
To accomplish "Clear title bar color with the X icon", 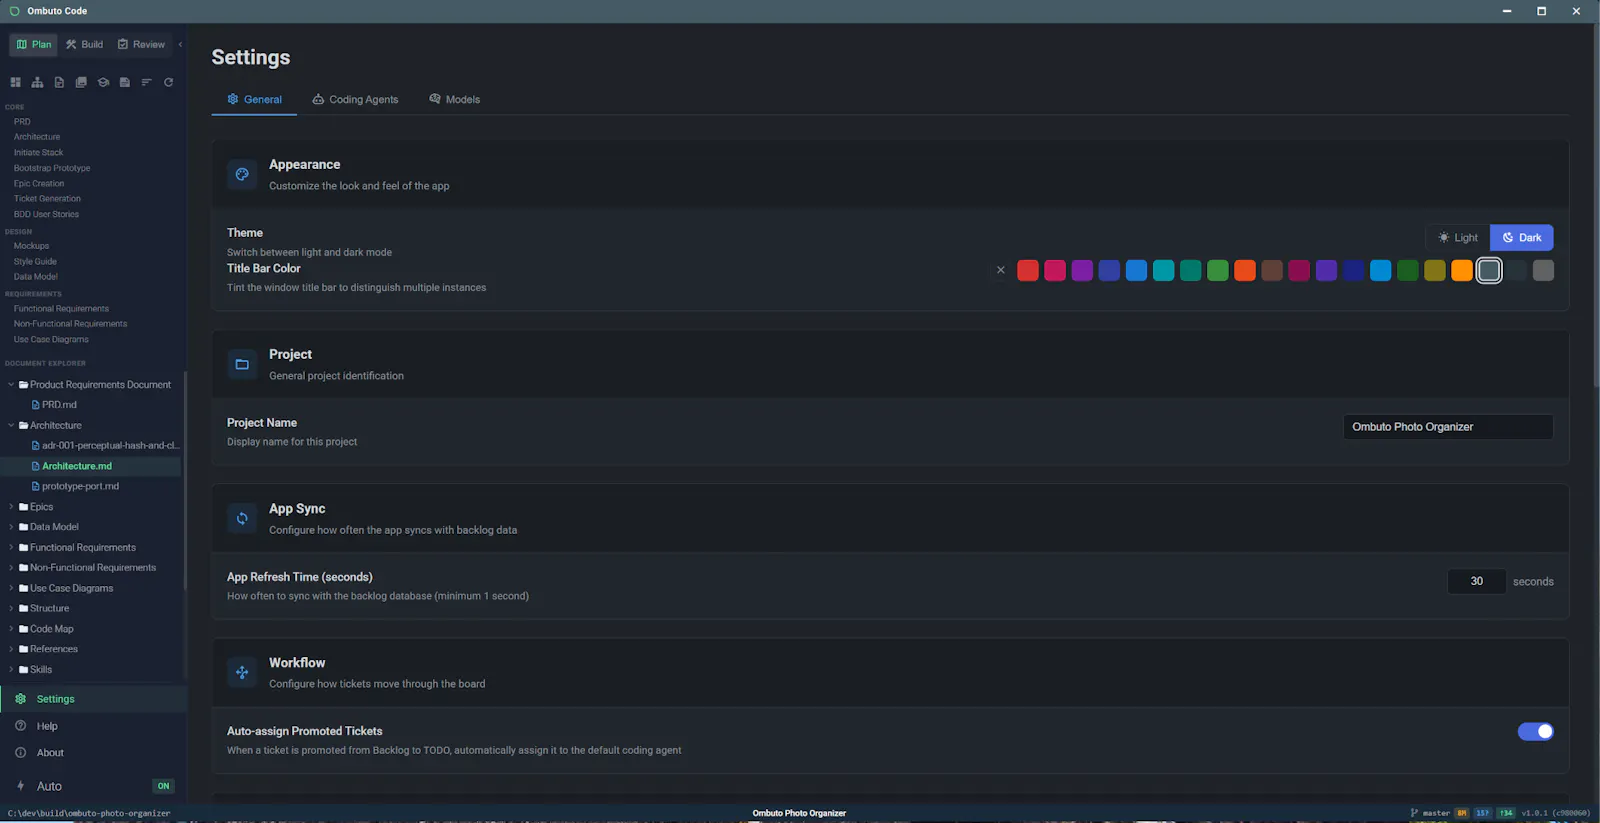I will click(x=1000, y=270).
